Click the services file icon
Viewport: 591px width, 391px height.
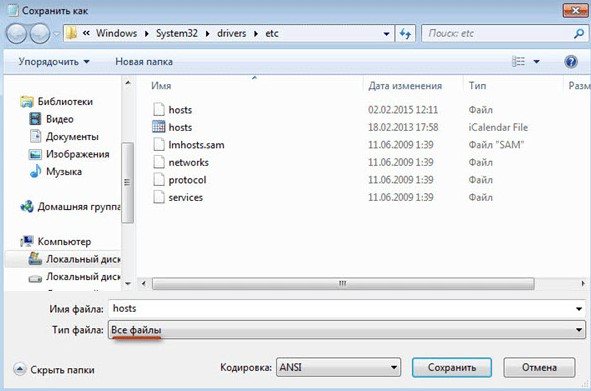click(159, 197)
